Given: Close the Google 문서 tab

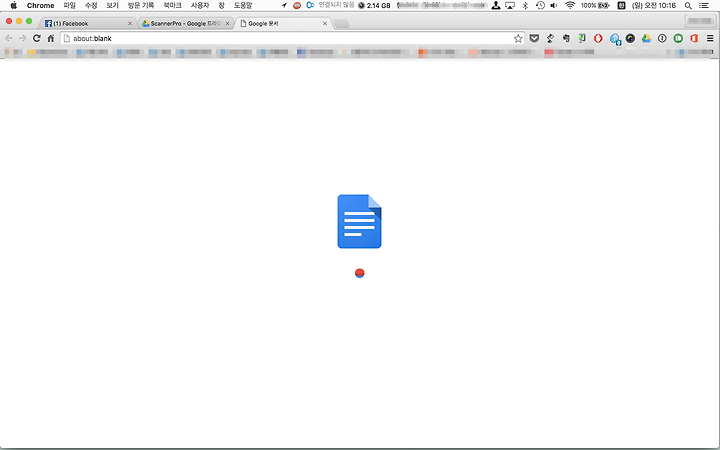Looking at the screenshot, I should click(x=325, y=23).
